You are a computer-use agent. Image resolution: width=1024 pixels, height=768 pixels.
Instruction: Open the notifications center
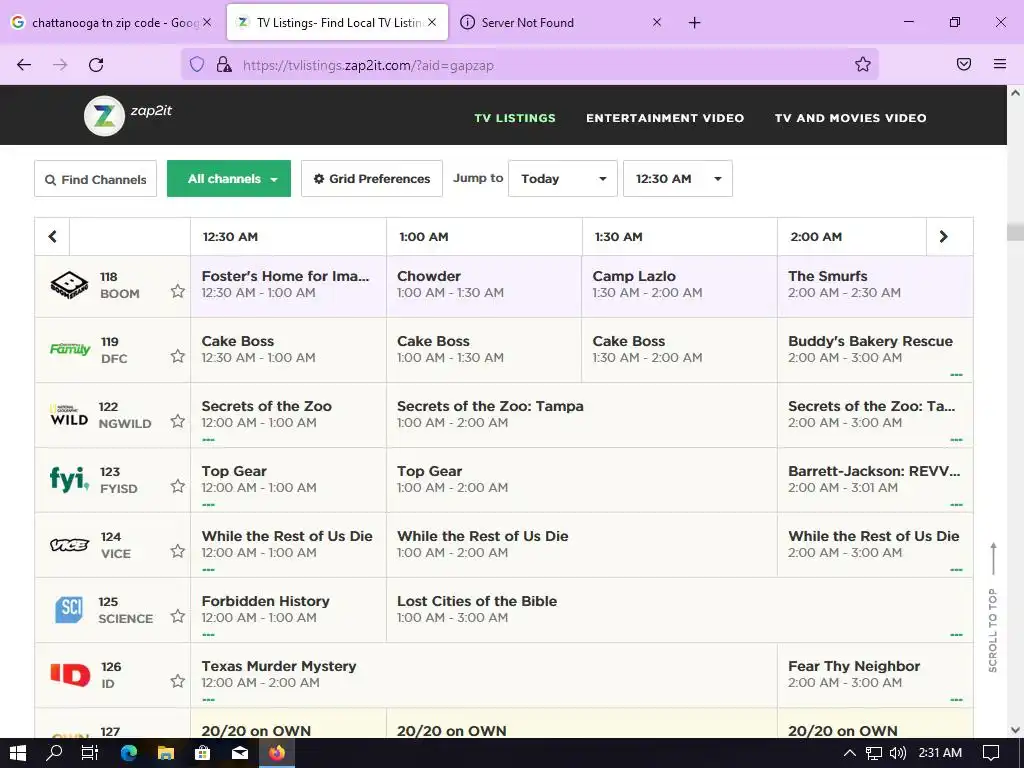991,753
